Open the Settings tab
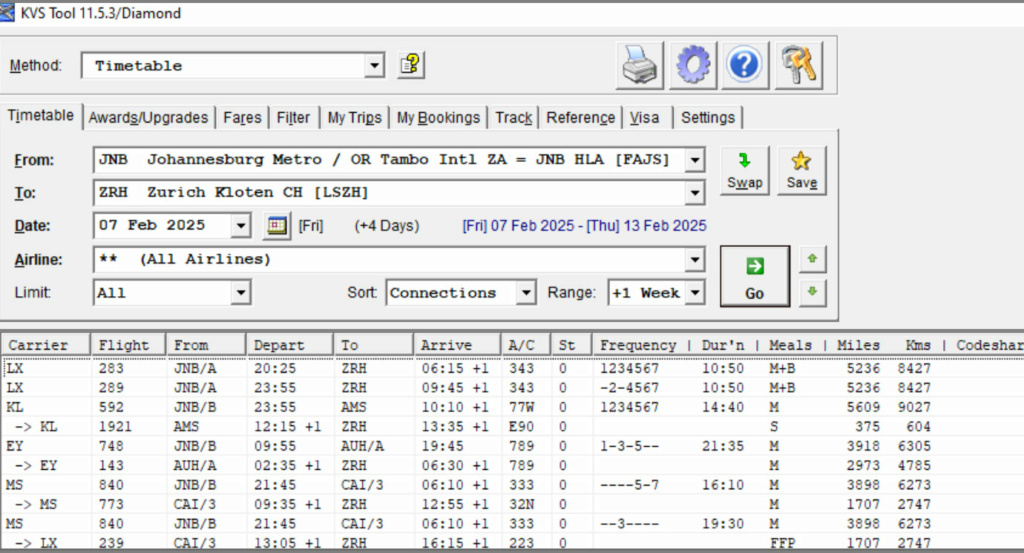The image size is (1024, 553). (708, 118)
